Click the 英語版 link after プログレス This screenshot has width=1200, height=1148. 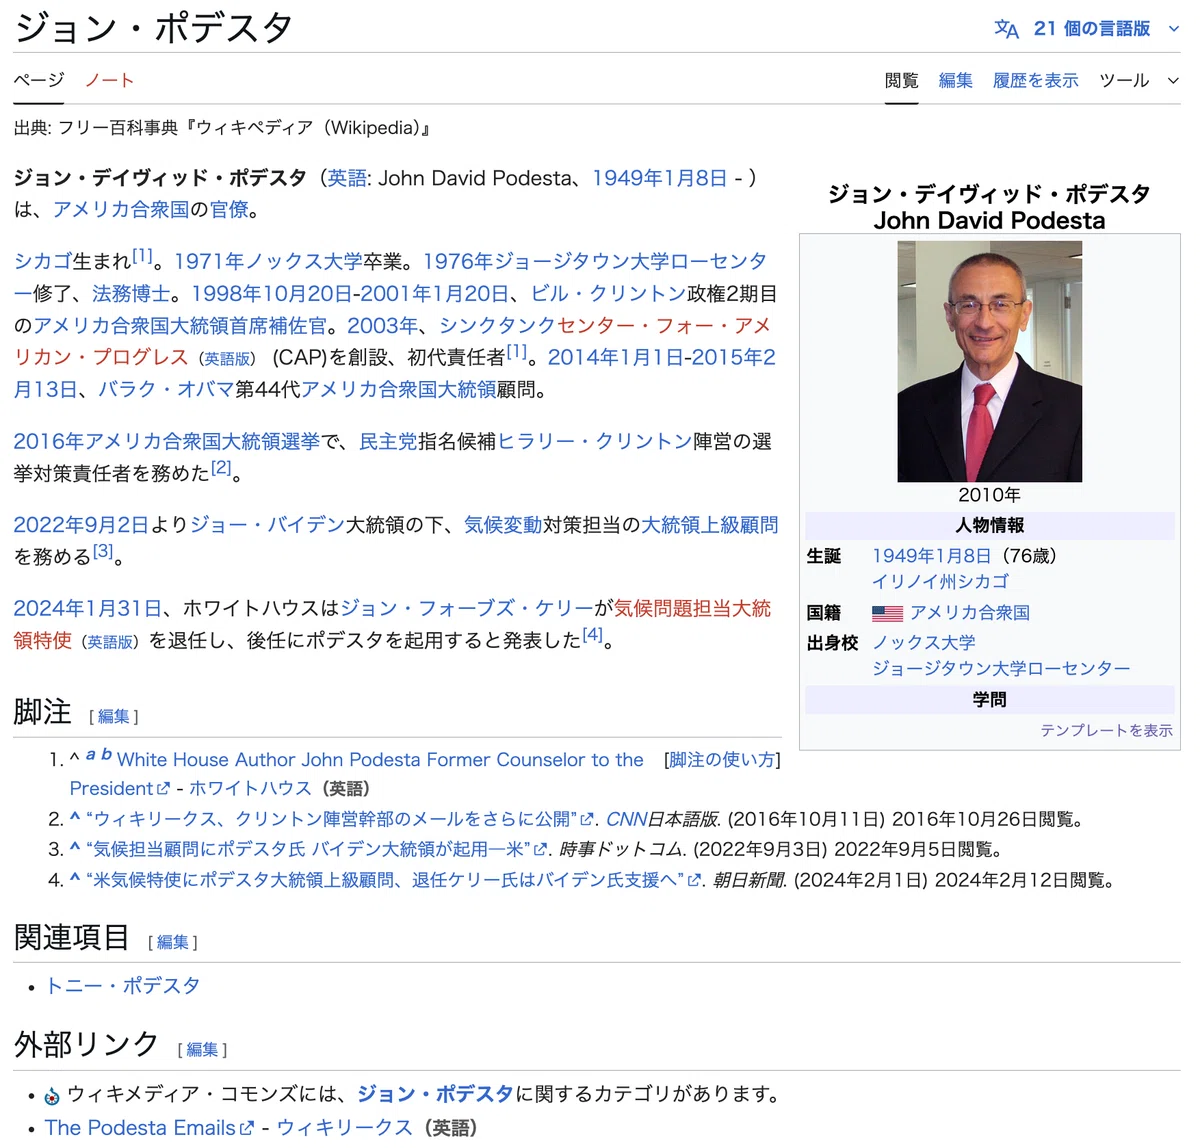click(x=227, y=359)
